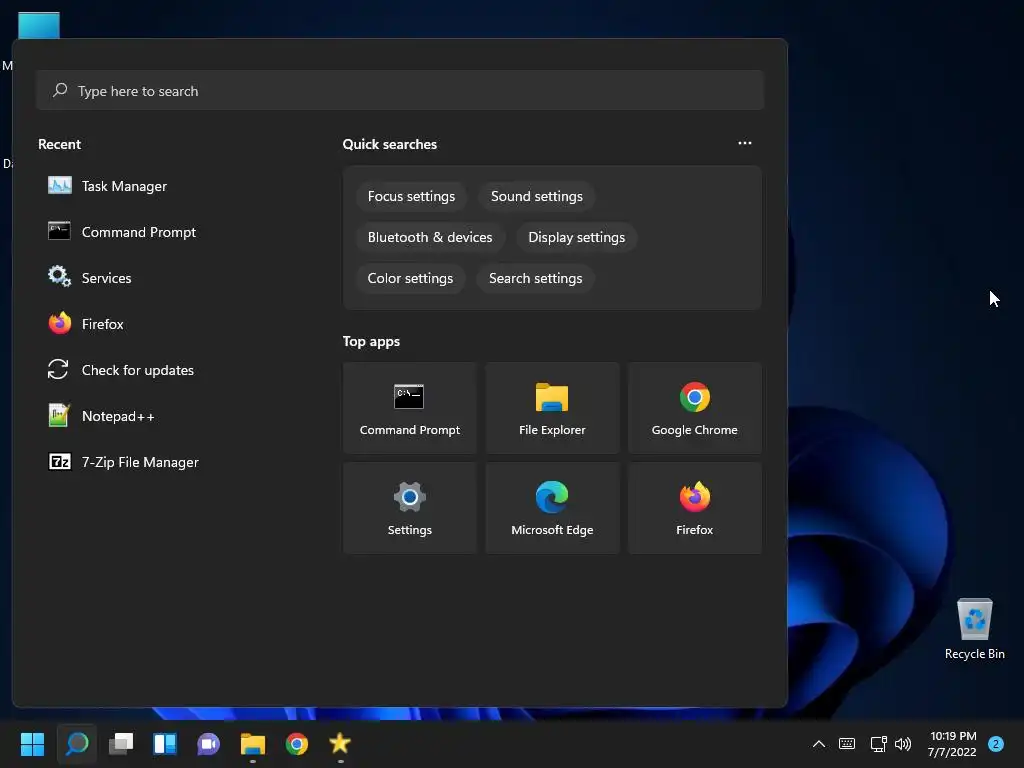Screen dimensions: 1024x768
Task: Open the Widgets taskbar icon
Action: [x=165, y=744]
